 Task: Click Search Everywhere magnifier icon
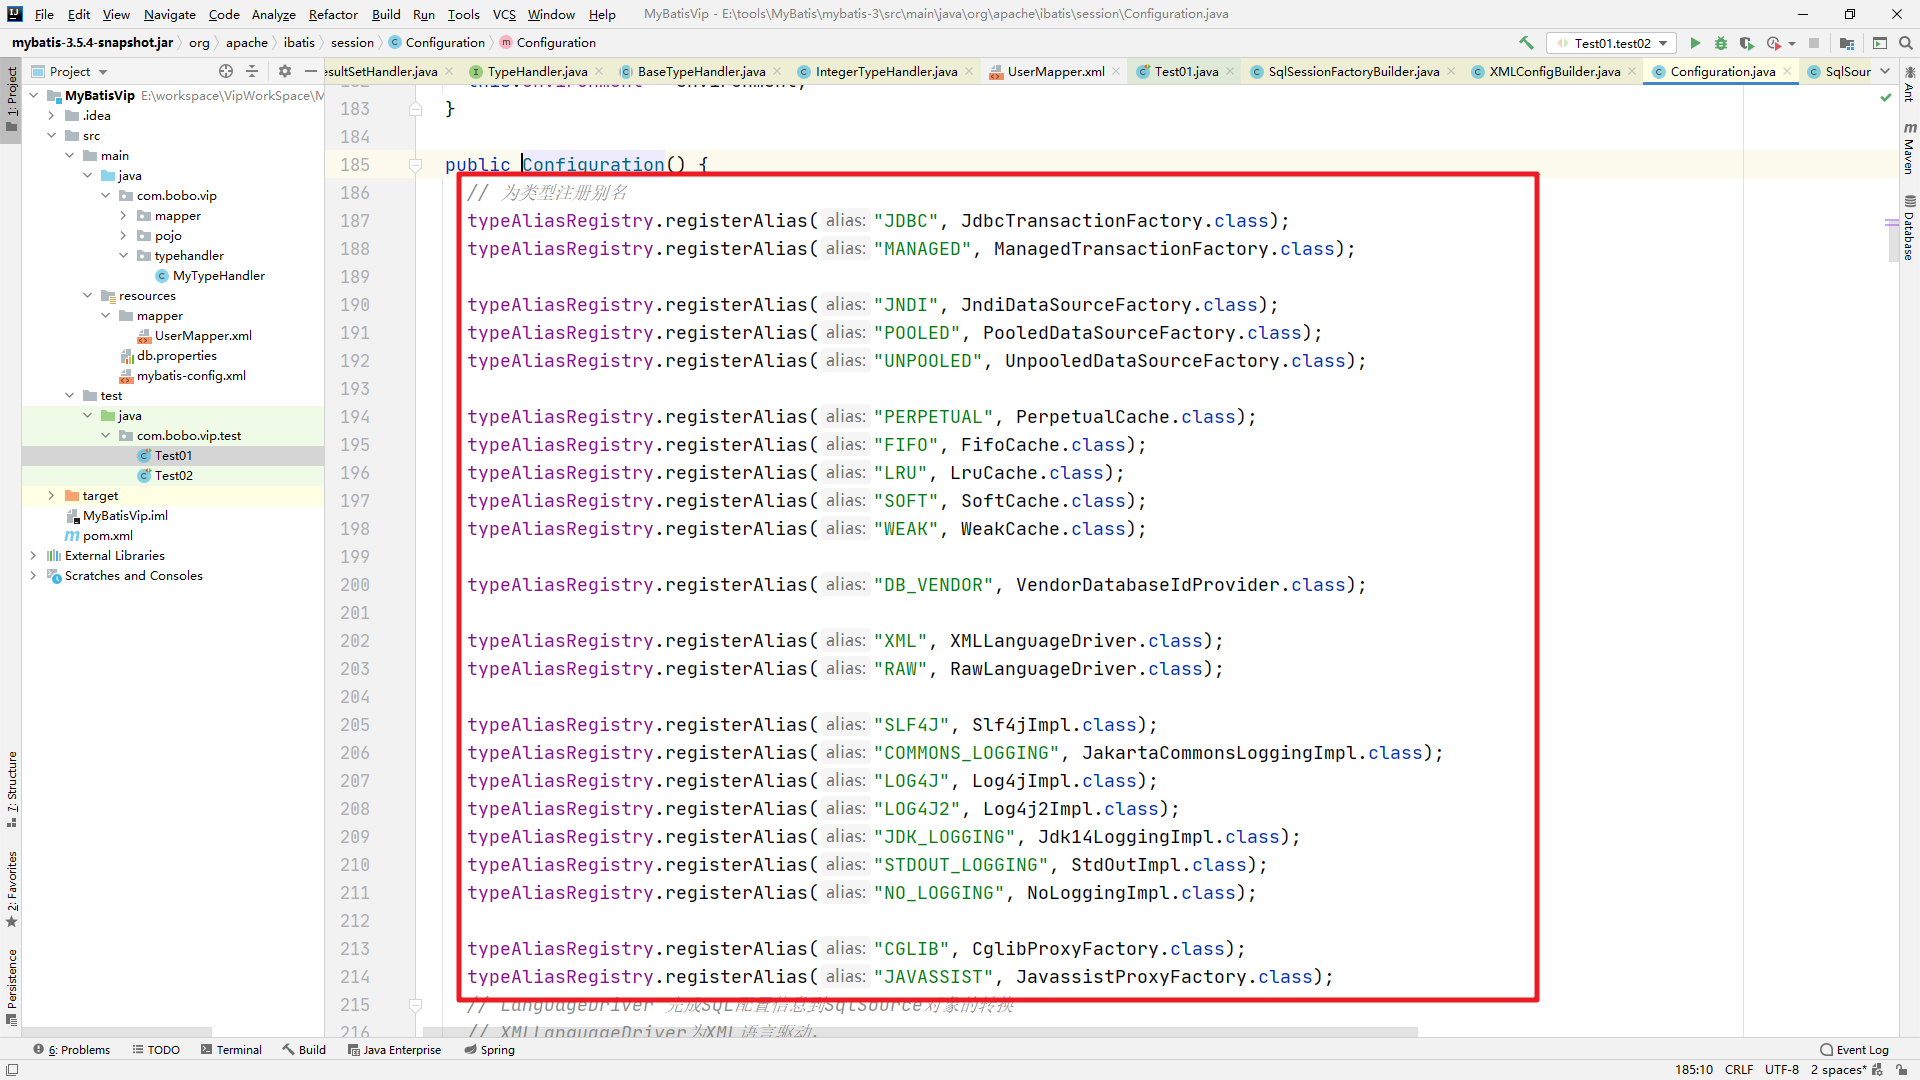[x=1905, y=43]
